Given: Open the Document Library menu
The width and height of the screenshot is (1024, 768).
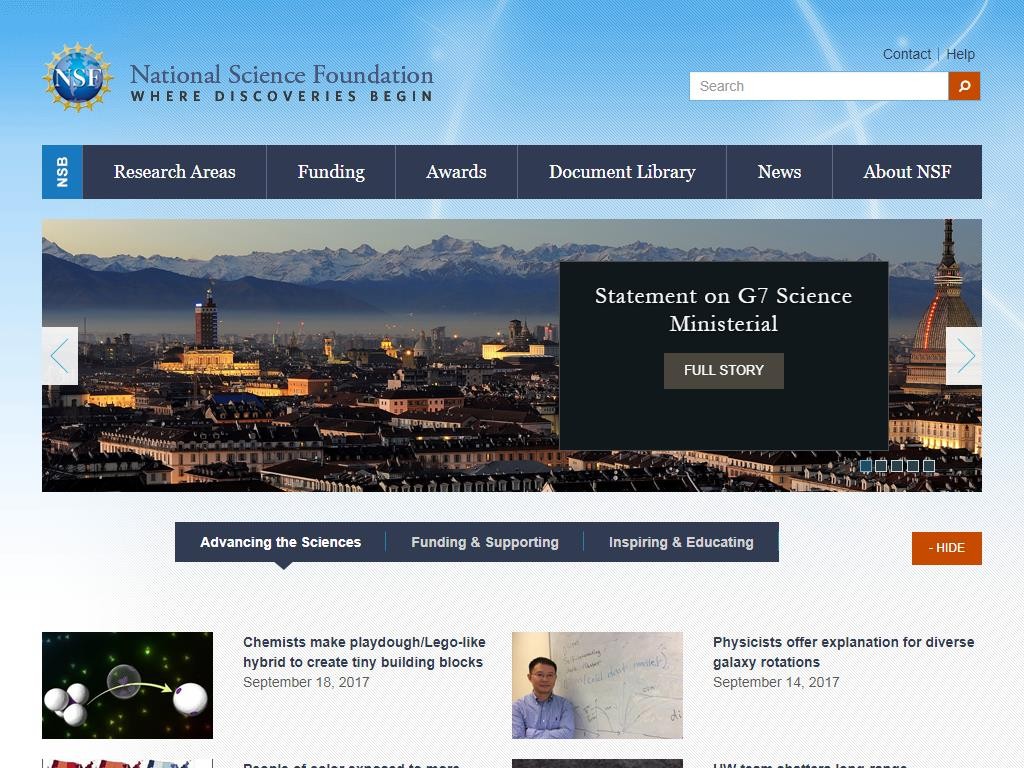Looking at the screenshot, I should (x=622, y=172).
